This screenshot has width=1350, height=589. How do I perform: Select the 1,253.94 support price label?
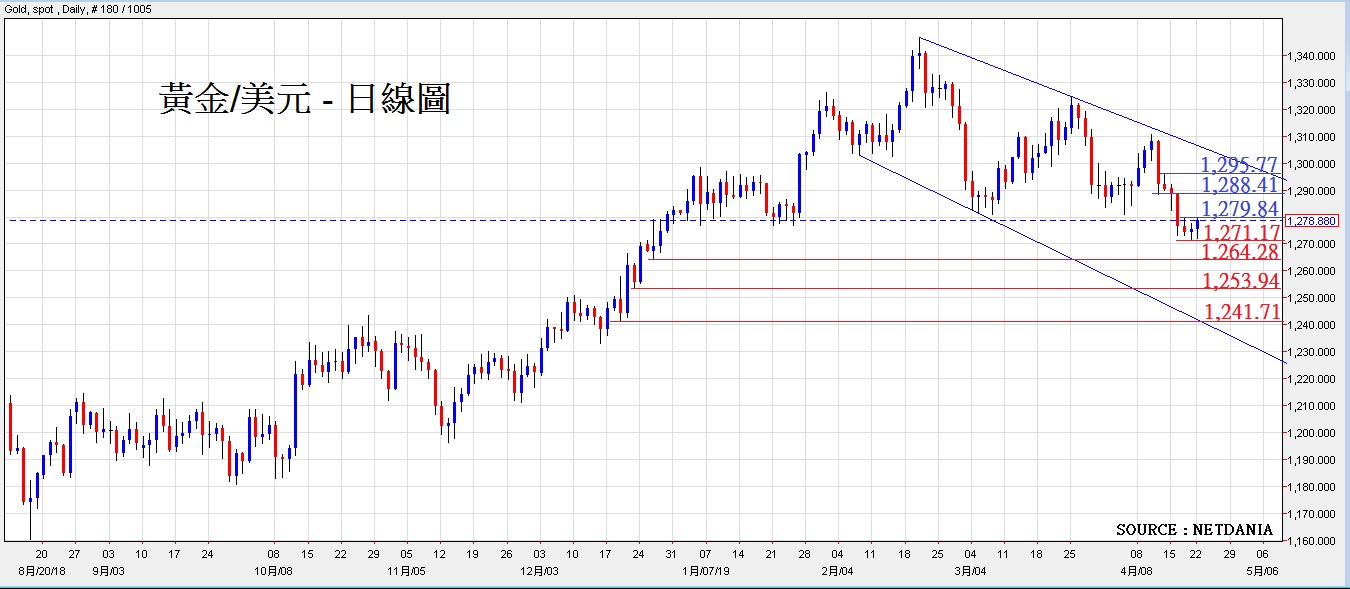[1240, 280]
